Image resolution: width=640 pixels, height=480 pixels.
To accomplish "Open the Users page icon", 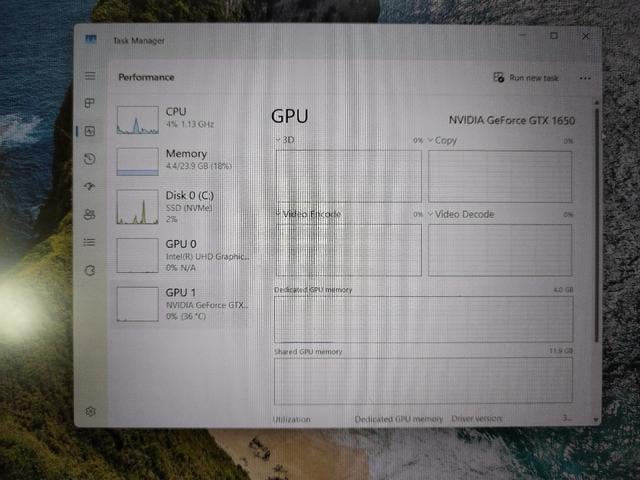I will (x=89, y=214).
